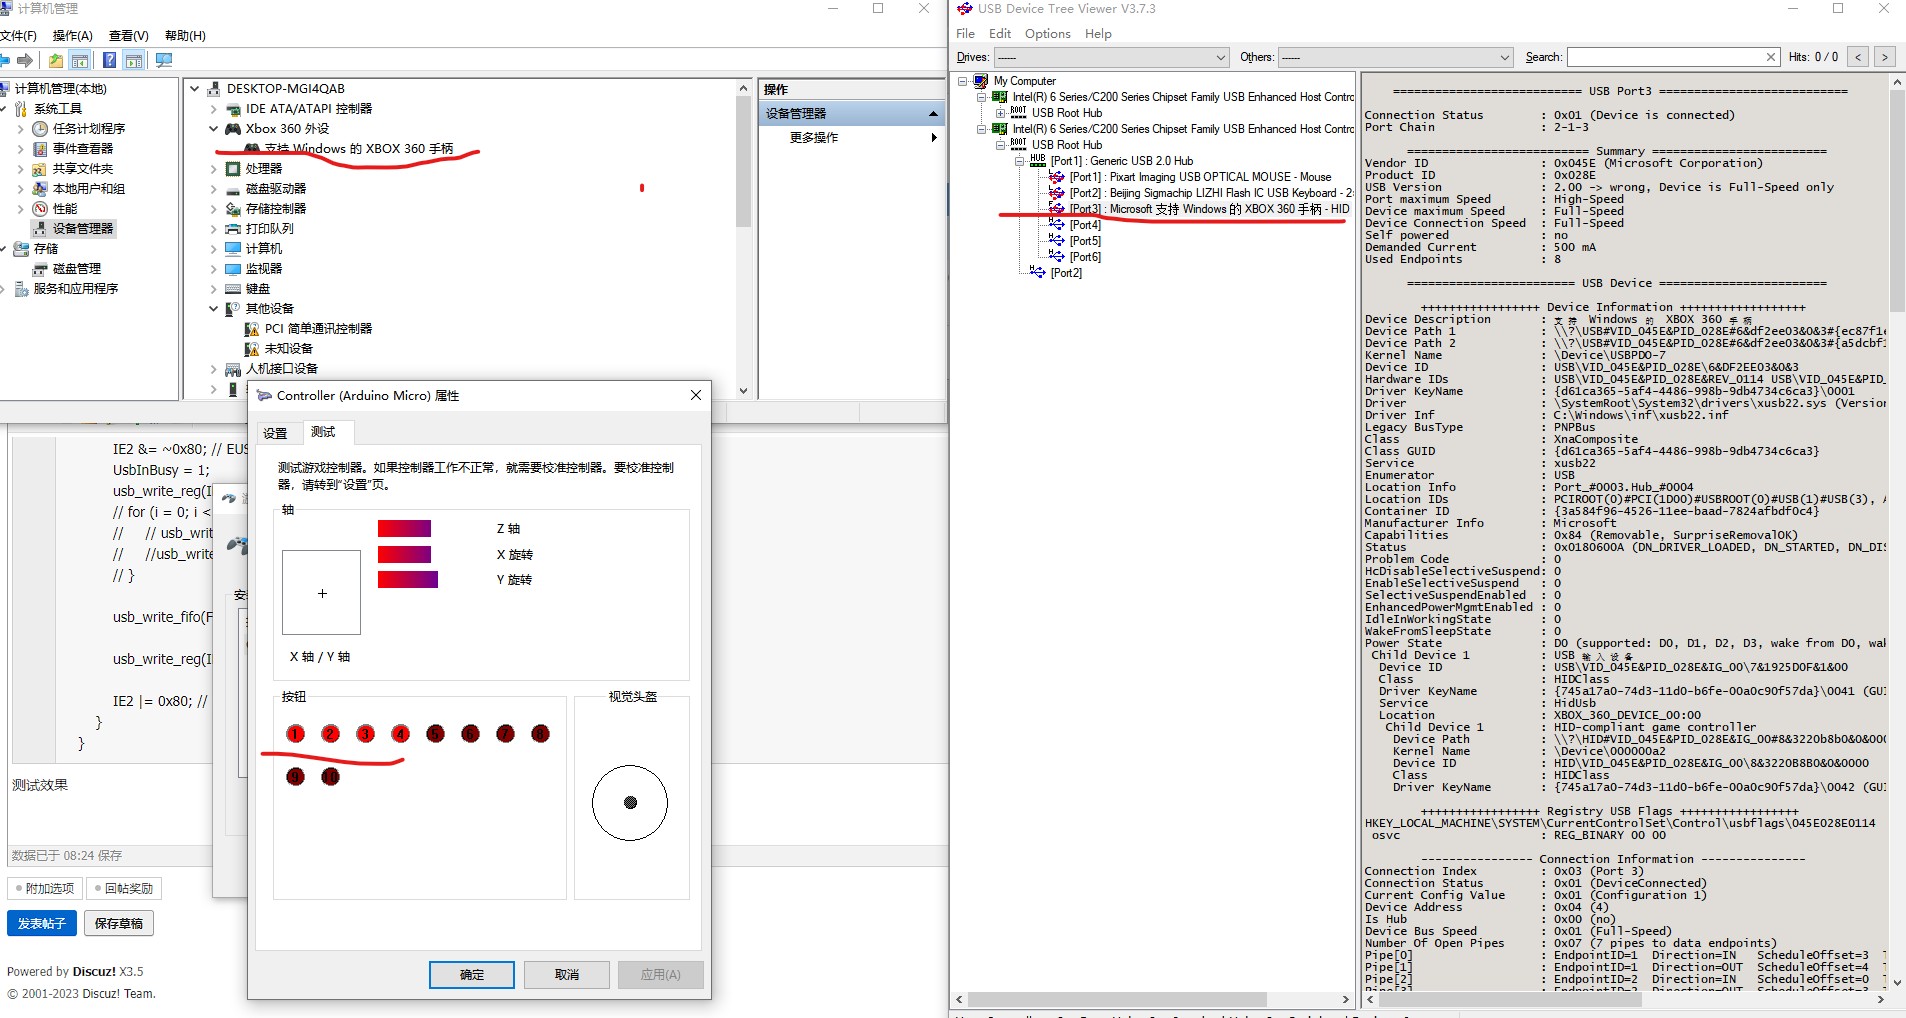This screenshot has width=1906, height=1018.
Task: Click the next search hit button
Action: point(1884,57)
